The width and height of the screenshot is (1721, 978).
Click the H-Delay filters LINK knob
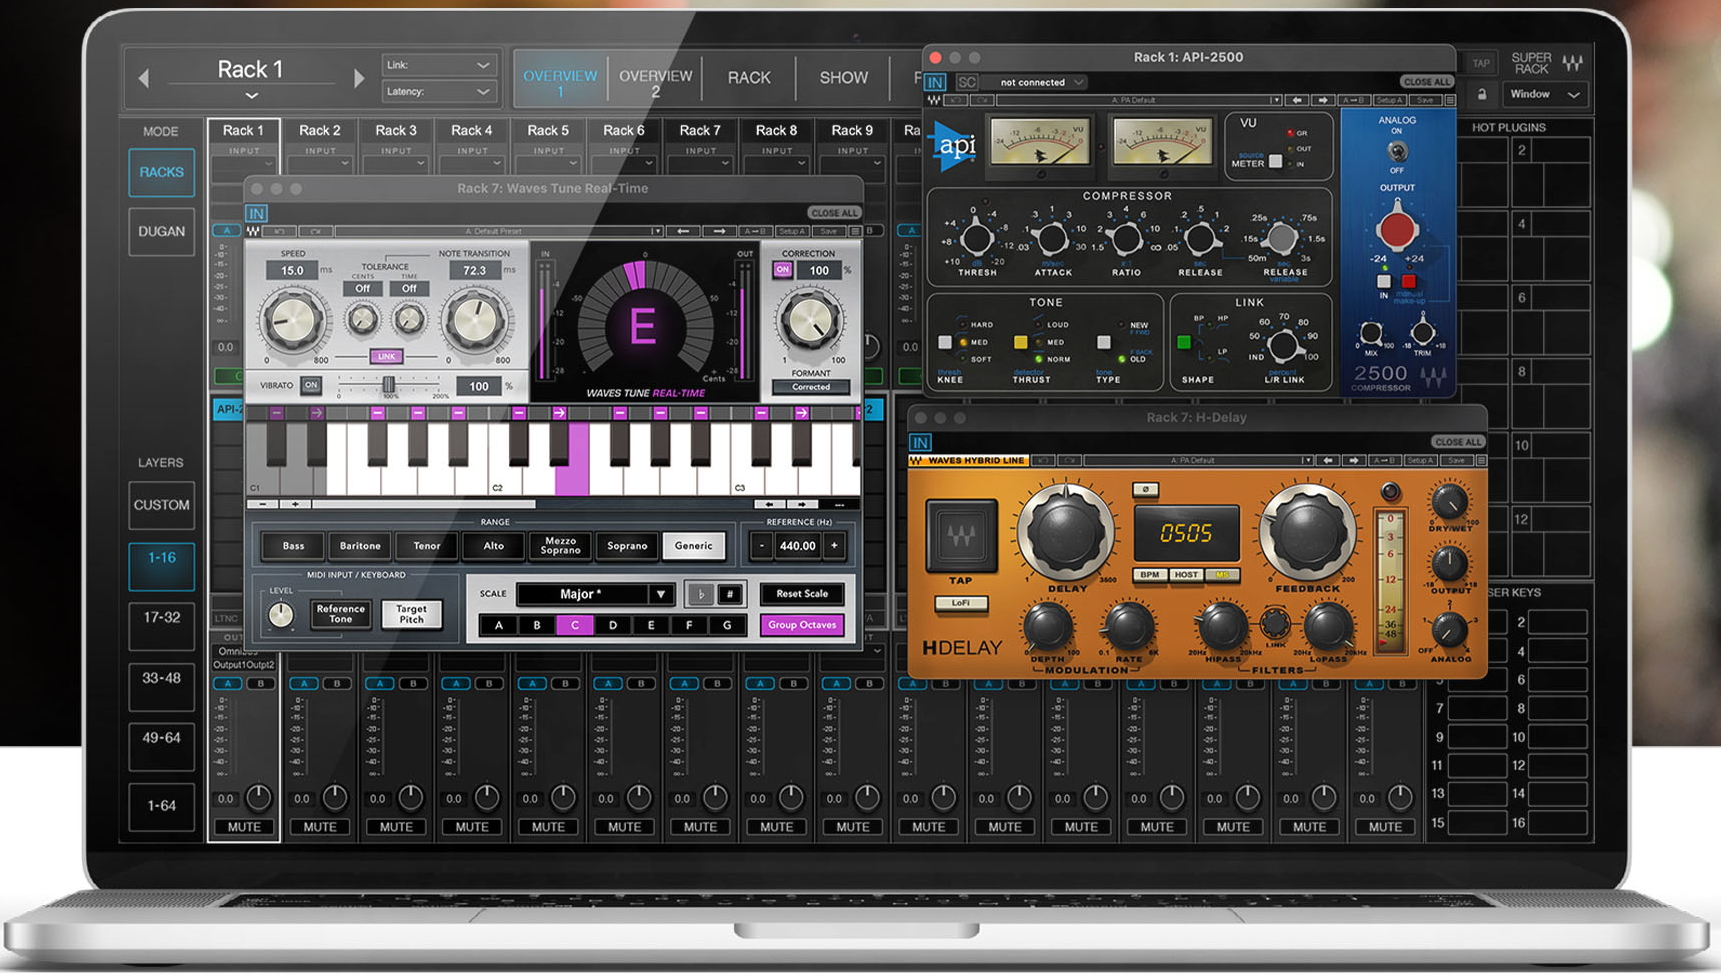(x=1275, y=624)
